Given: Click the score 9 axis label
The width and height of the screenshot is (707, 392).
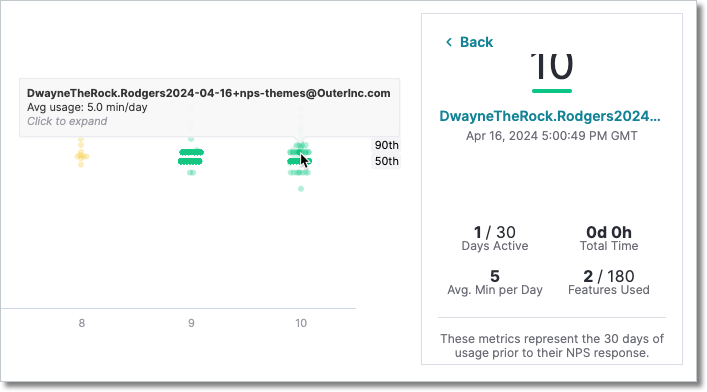Looking at the screenshot, I should 191,323.
